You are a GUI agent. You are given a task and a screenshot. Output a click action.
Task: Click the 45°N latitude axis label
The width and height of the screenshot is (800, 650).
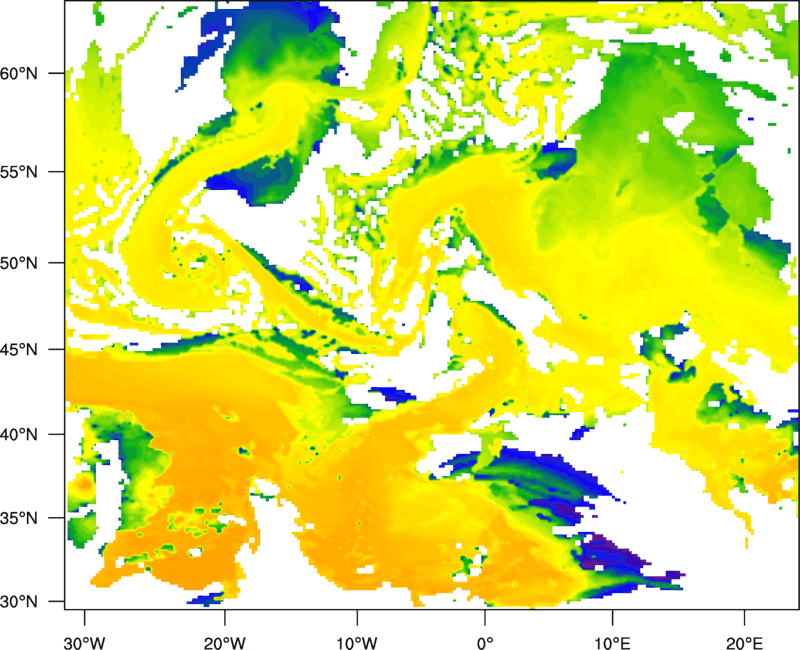tap(19, 350)
